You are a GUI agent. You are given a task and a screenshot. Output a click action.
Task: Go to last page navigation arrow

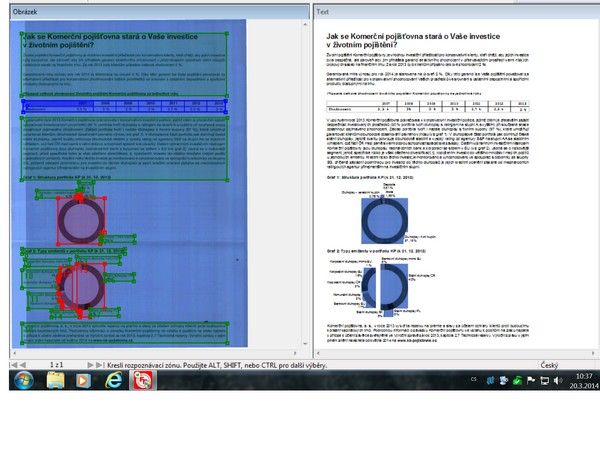(99, 365)
